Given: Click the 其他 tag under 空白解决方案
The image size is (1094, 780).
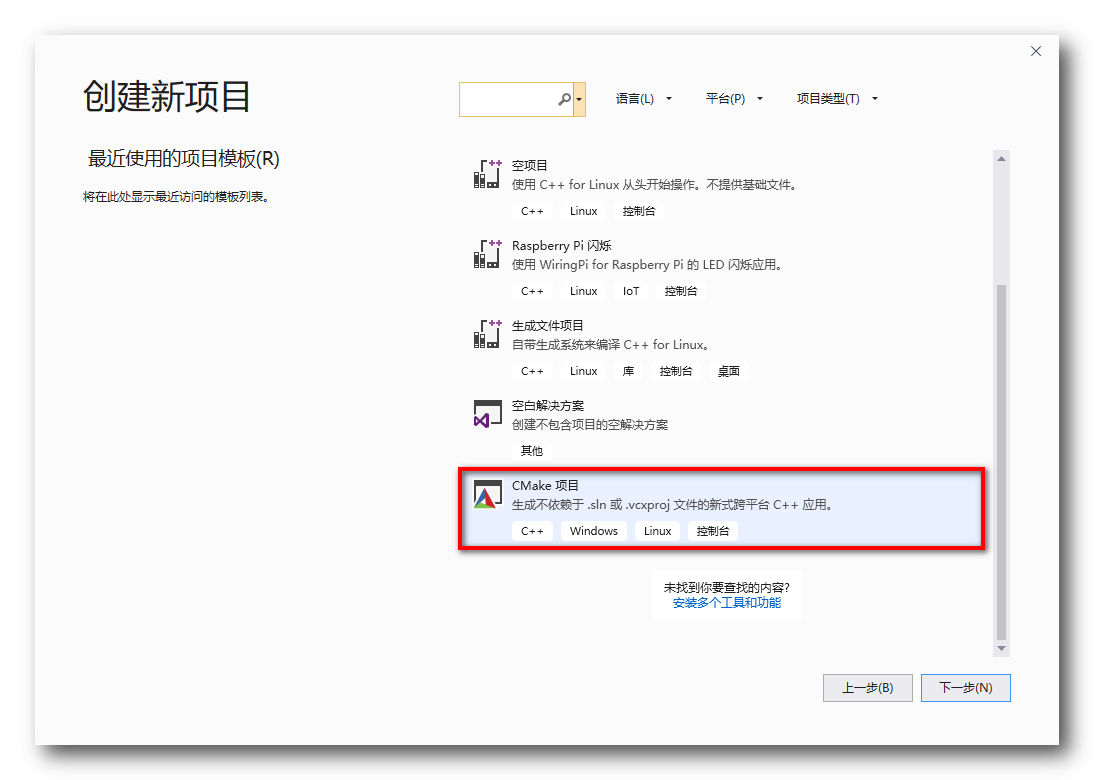Looking at the screenshot, I should point(531,451).
